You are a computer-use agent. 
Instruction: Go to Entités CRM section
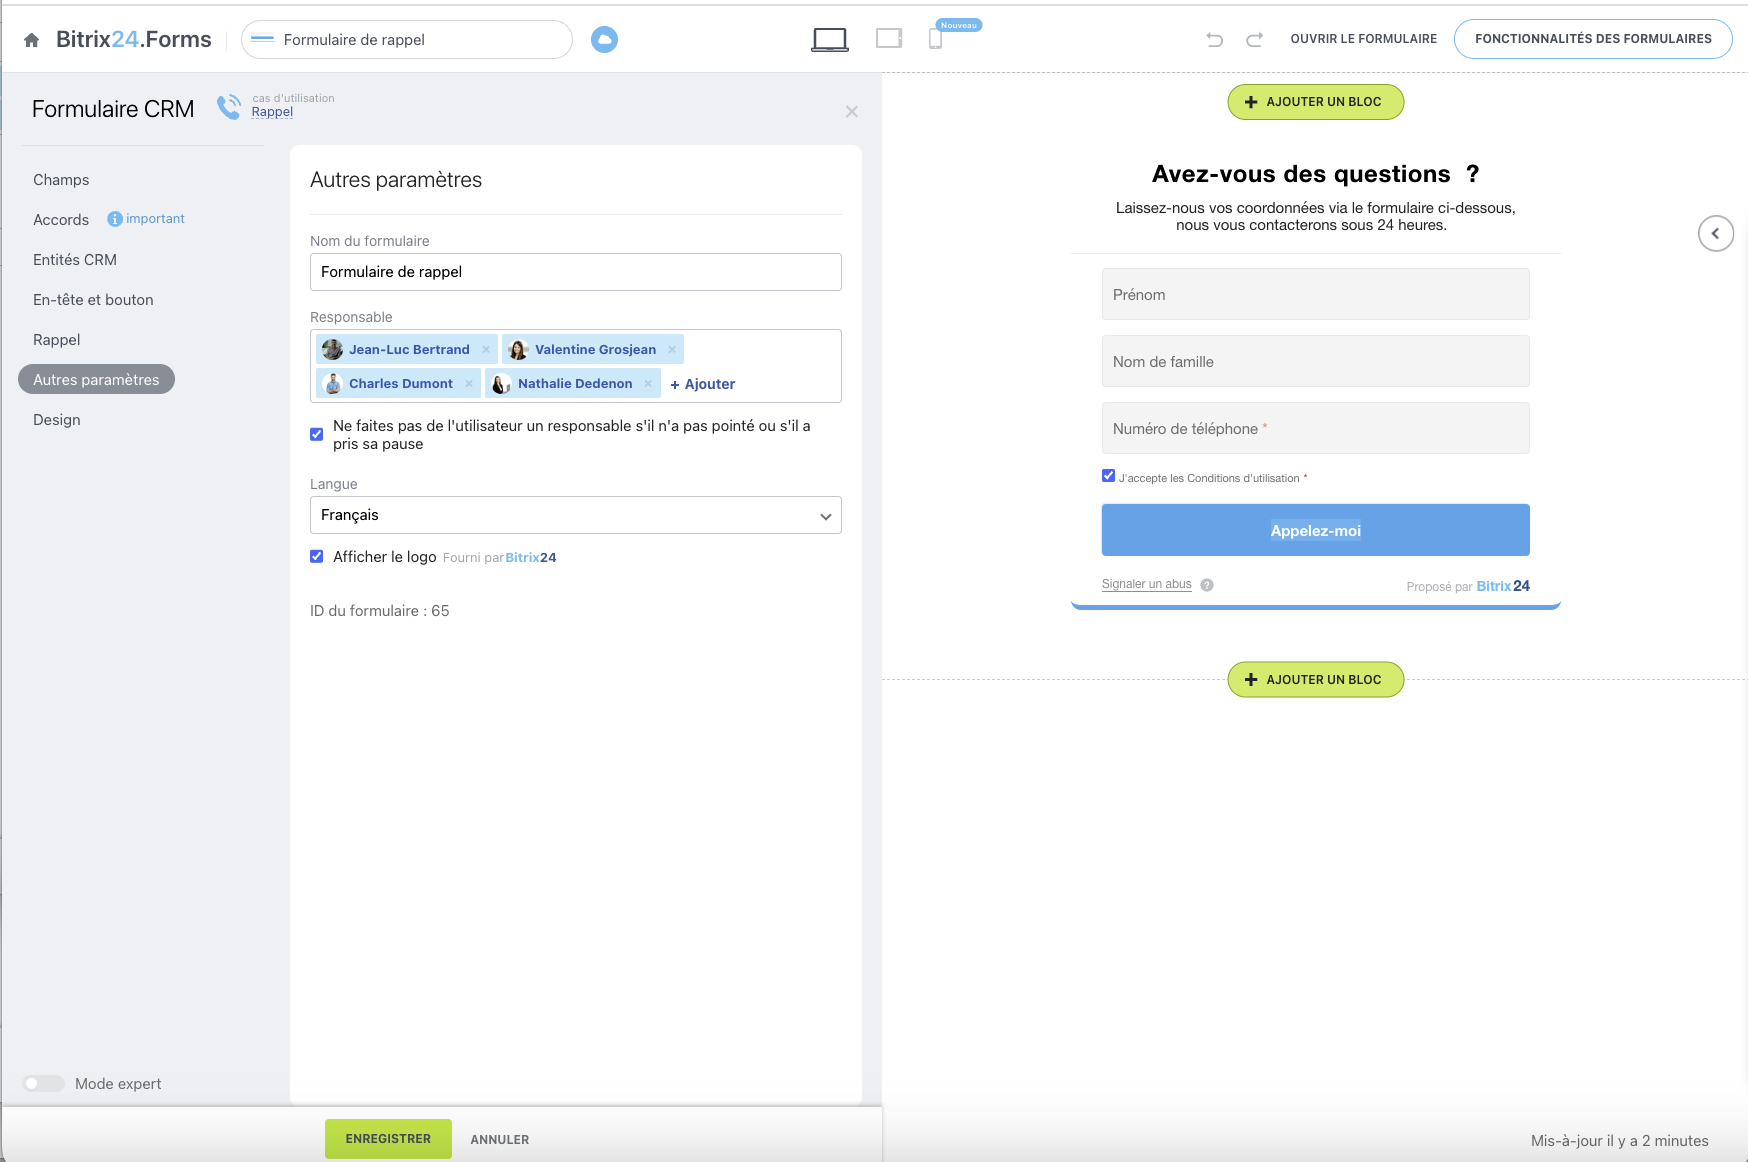pos(75,260)
